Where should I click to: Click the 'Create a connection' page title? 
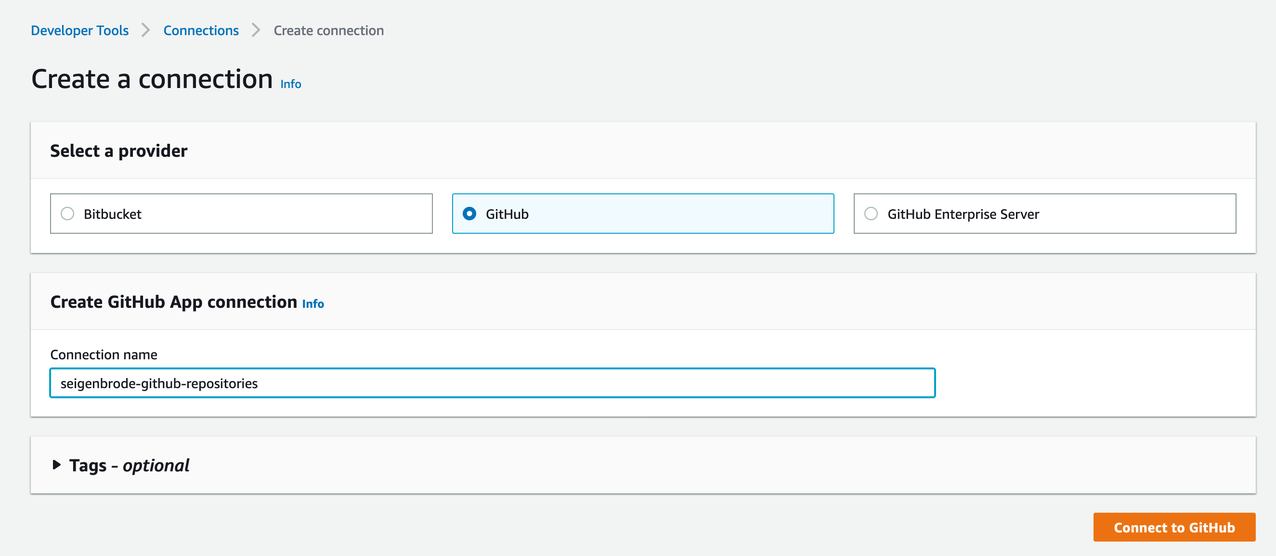[x=152, y=79]
